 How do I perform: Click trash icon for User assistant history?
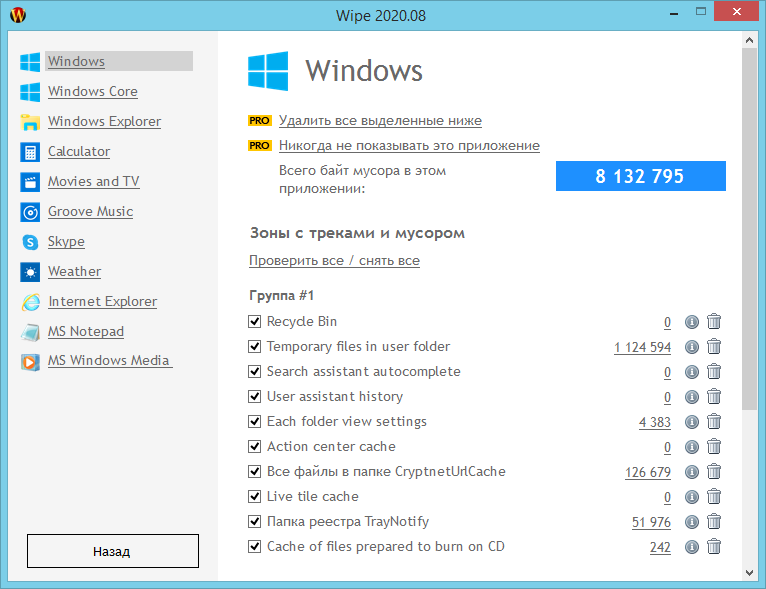coord(714,396)
